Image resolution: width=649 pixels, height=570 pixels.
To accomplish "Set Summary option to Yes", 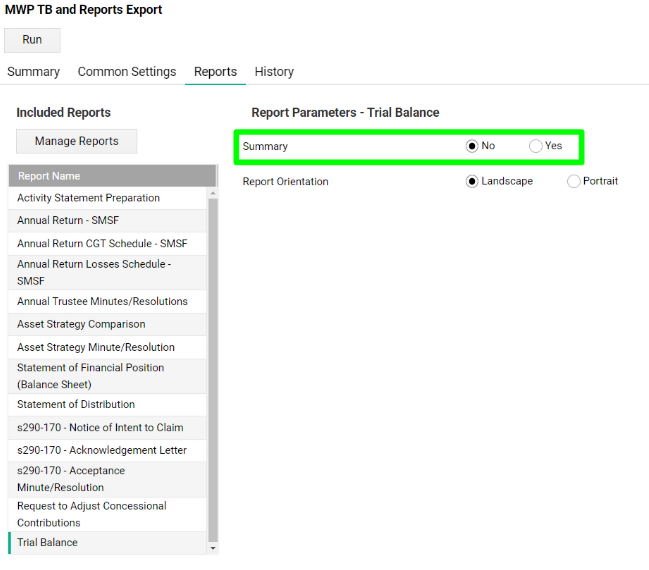I will click(x=536, y=146).
